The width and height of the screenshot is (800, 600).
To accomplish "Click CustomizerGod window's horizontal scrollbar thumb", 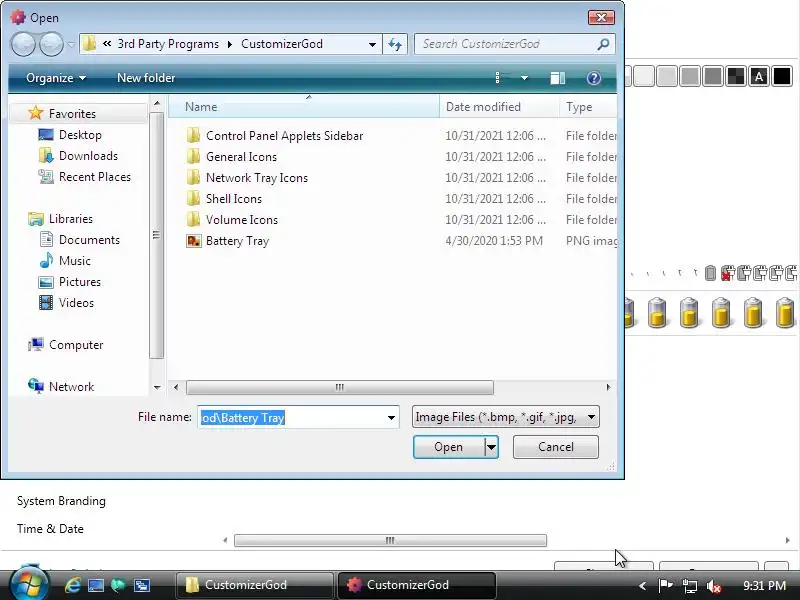I will point(390,540).
